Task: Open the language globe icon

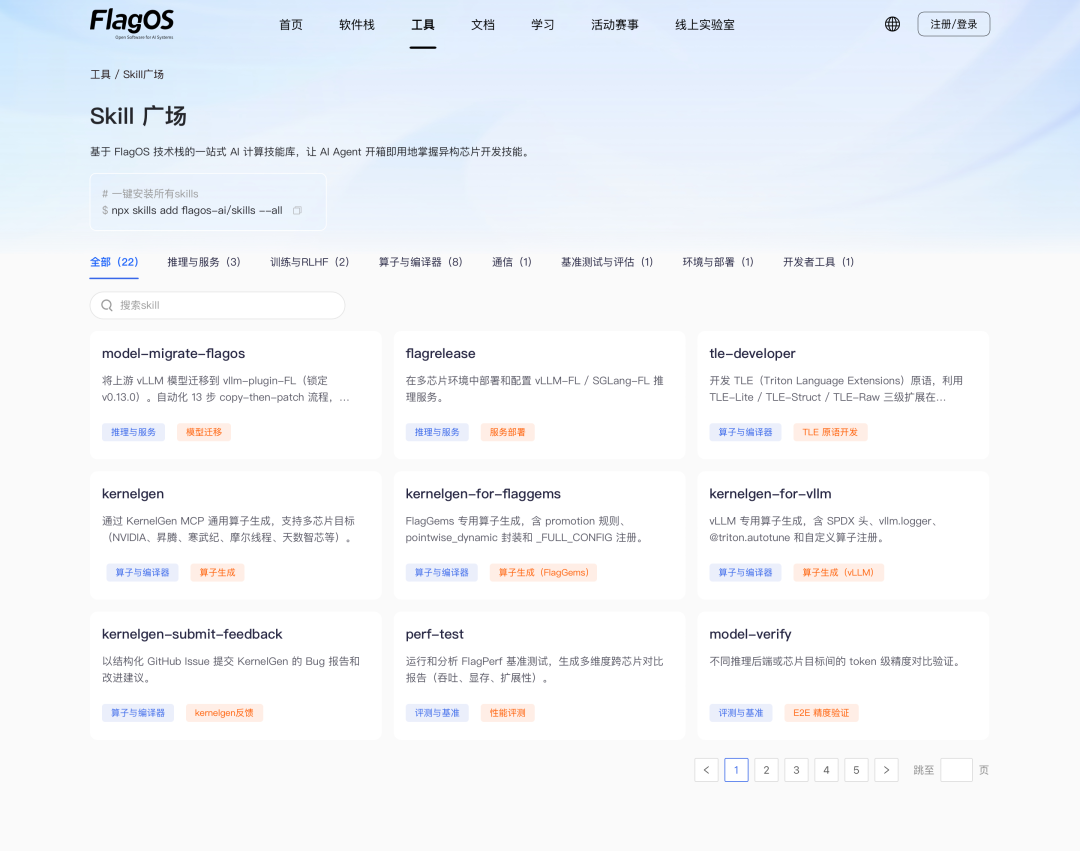Action: (x=892, y=24)
